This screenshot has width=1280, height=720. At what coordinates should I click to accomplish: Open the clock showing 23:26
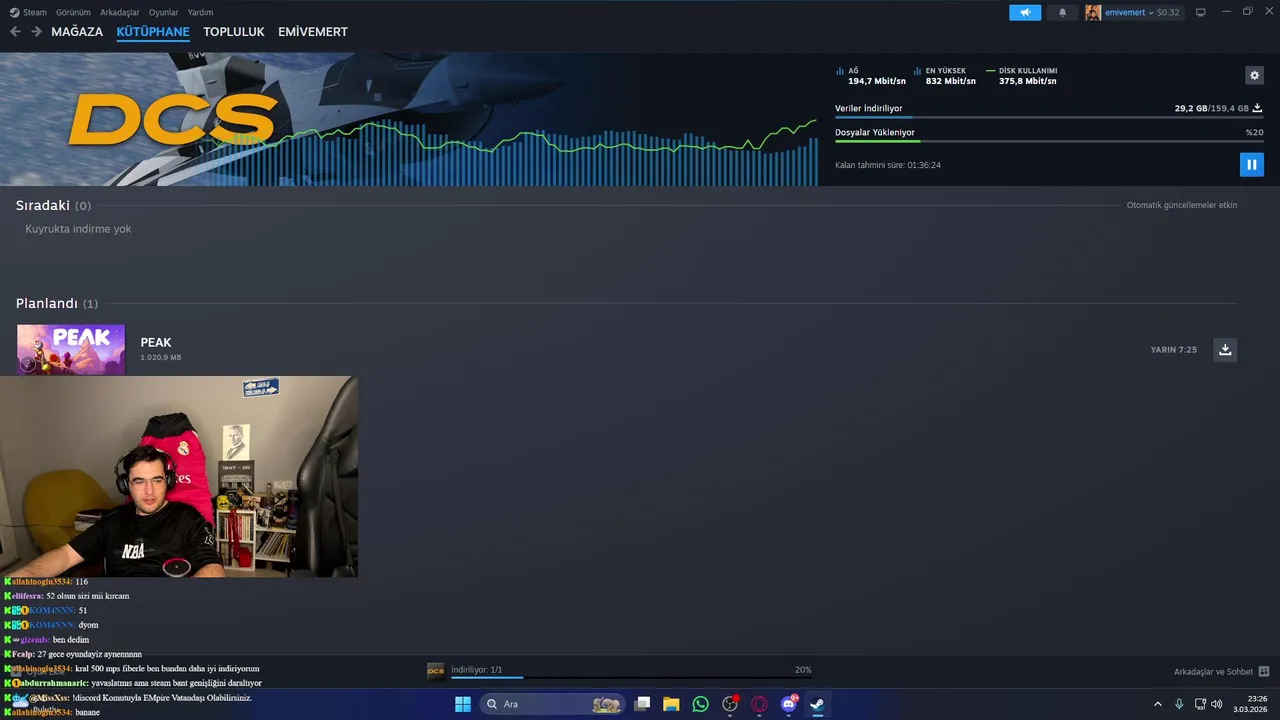click(x=1251, y=704)
